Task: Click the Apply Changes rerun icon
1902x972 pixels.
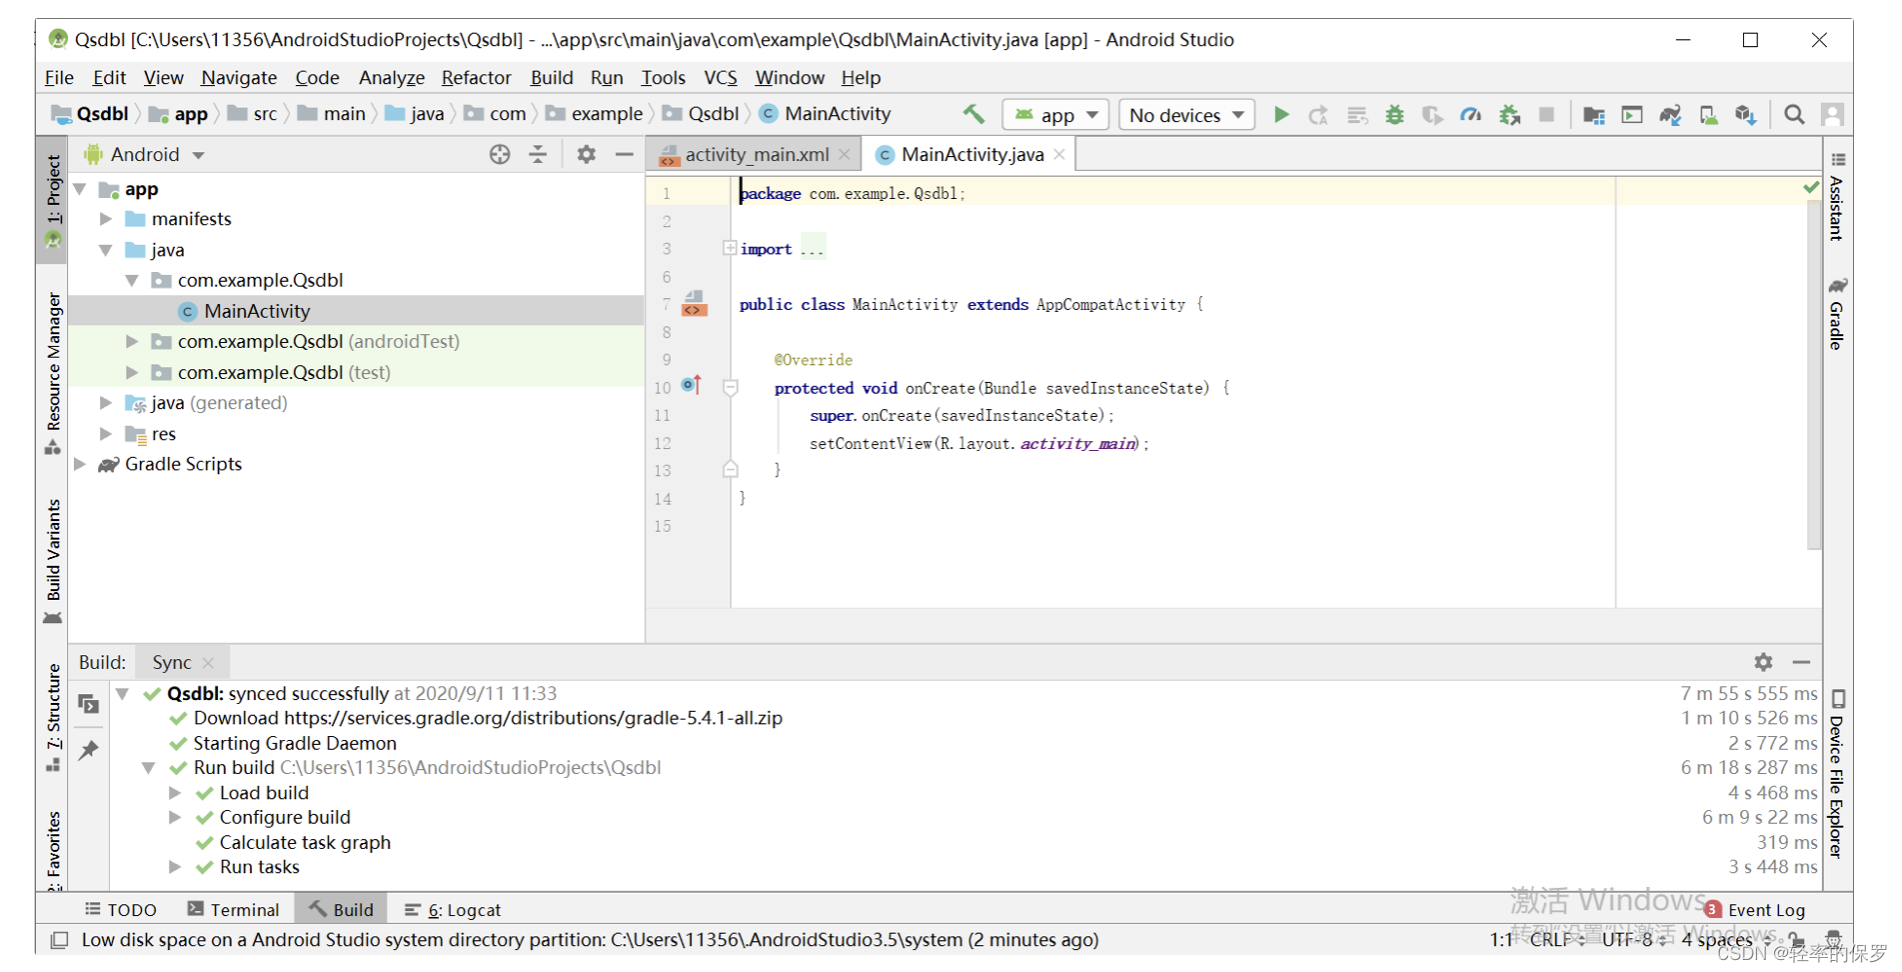Action: pos(1319,114)
